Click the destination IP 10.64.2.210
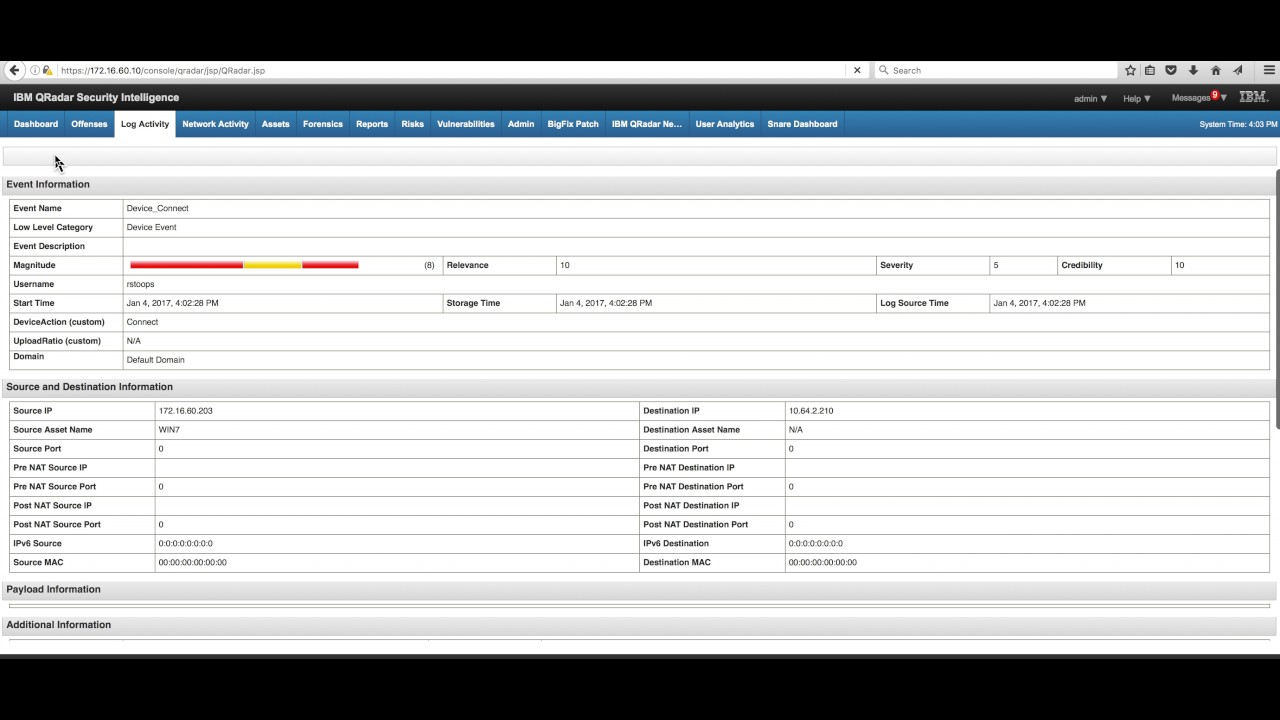Screen dimensions: 1280x720 click(811, 410)
